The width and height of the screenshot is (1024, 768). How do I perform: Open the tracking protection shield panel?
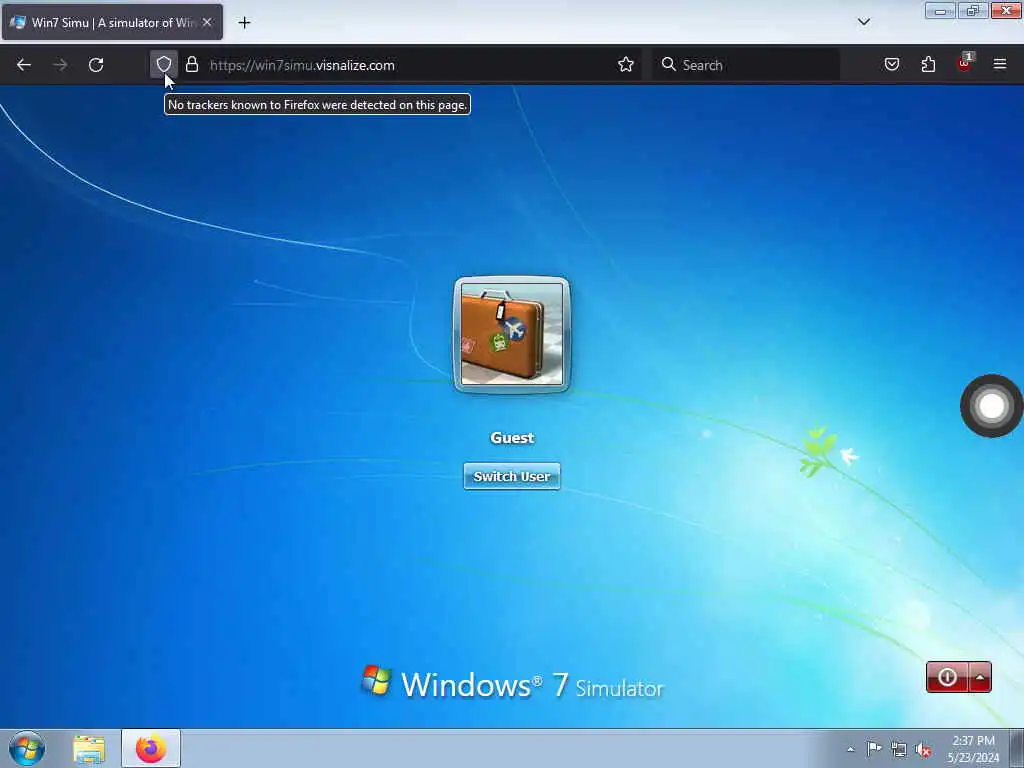pyautogui.click(x=163, y=65)
